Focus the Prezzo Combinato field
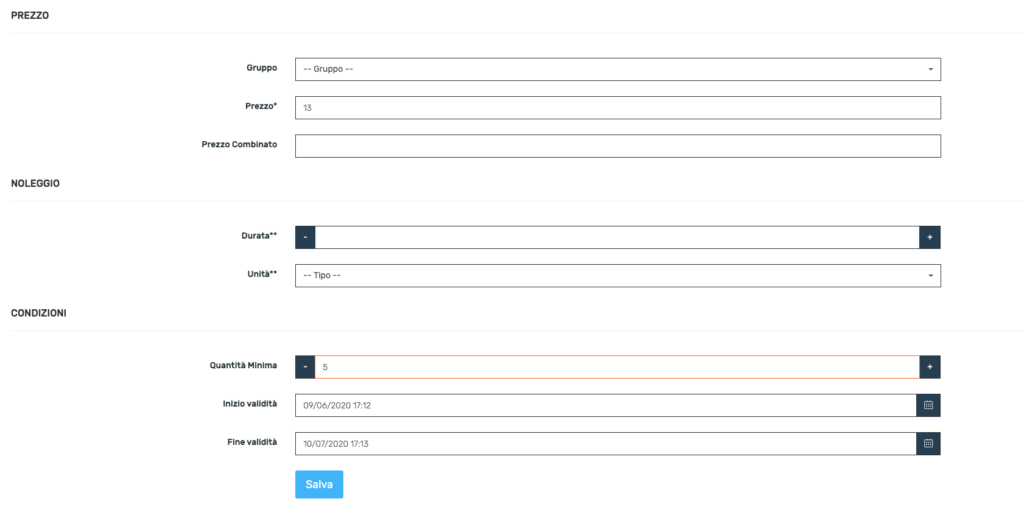The width and height of the screenshot is (1024, 521). (618, 146)
